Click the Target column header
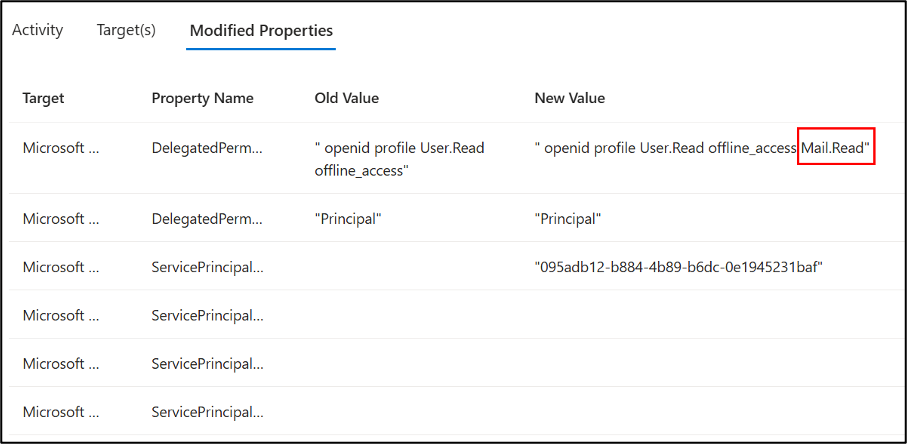 coord(43,98)
